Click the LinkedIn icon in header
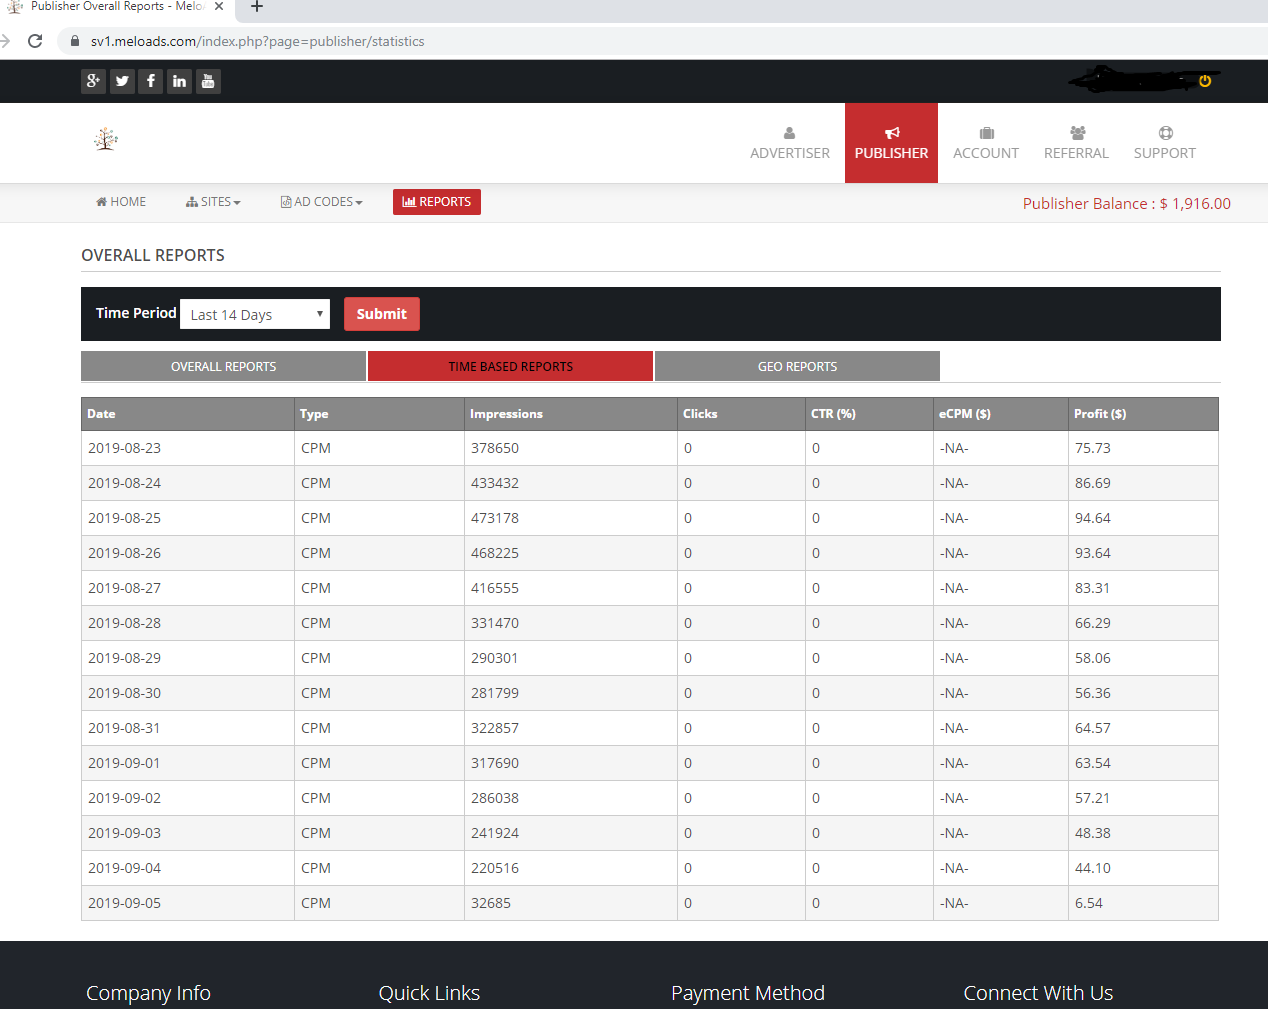Image resolution: width=1268 pixels, height=1009 pixels. (x=179, y=81)
